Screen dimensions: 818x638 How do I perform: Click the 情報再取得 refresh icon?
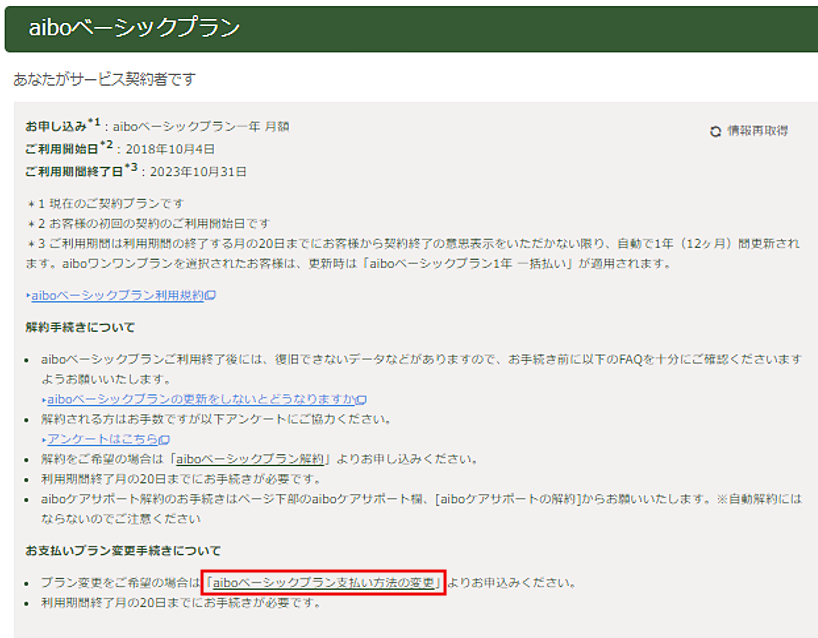click(715, 131)
